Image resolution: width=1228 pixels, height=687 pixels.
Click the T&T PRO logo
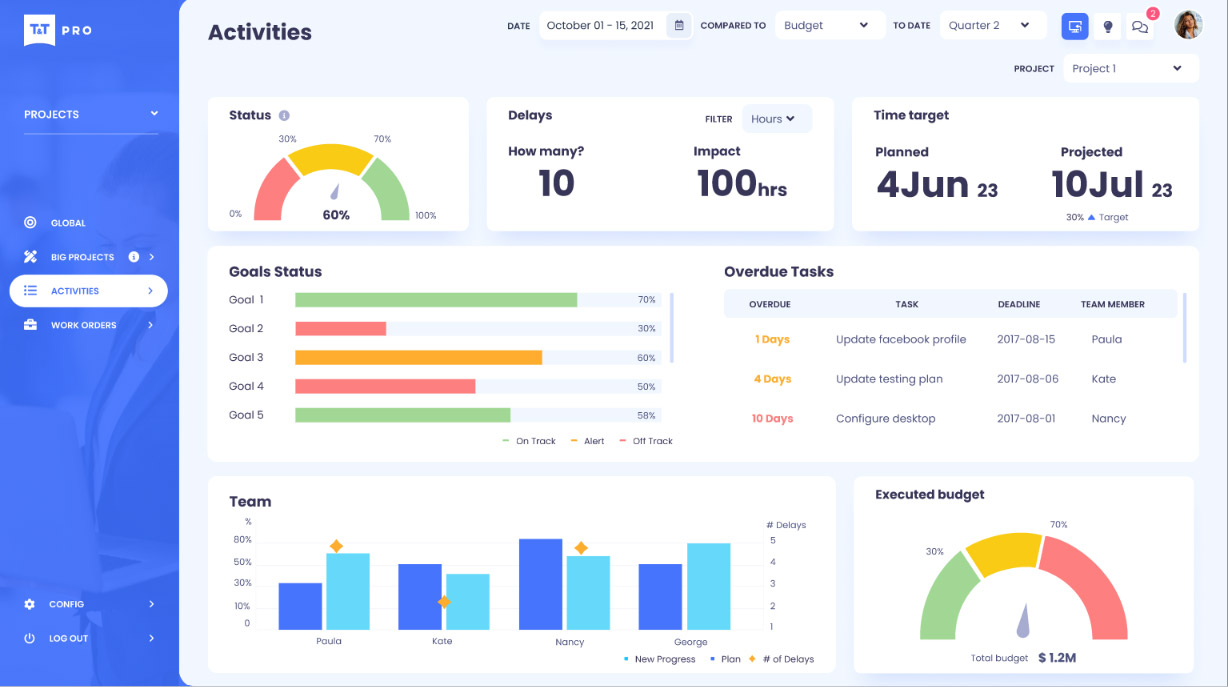pos(58,30)
